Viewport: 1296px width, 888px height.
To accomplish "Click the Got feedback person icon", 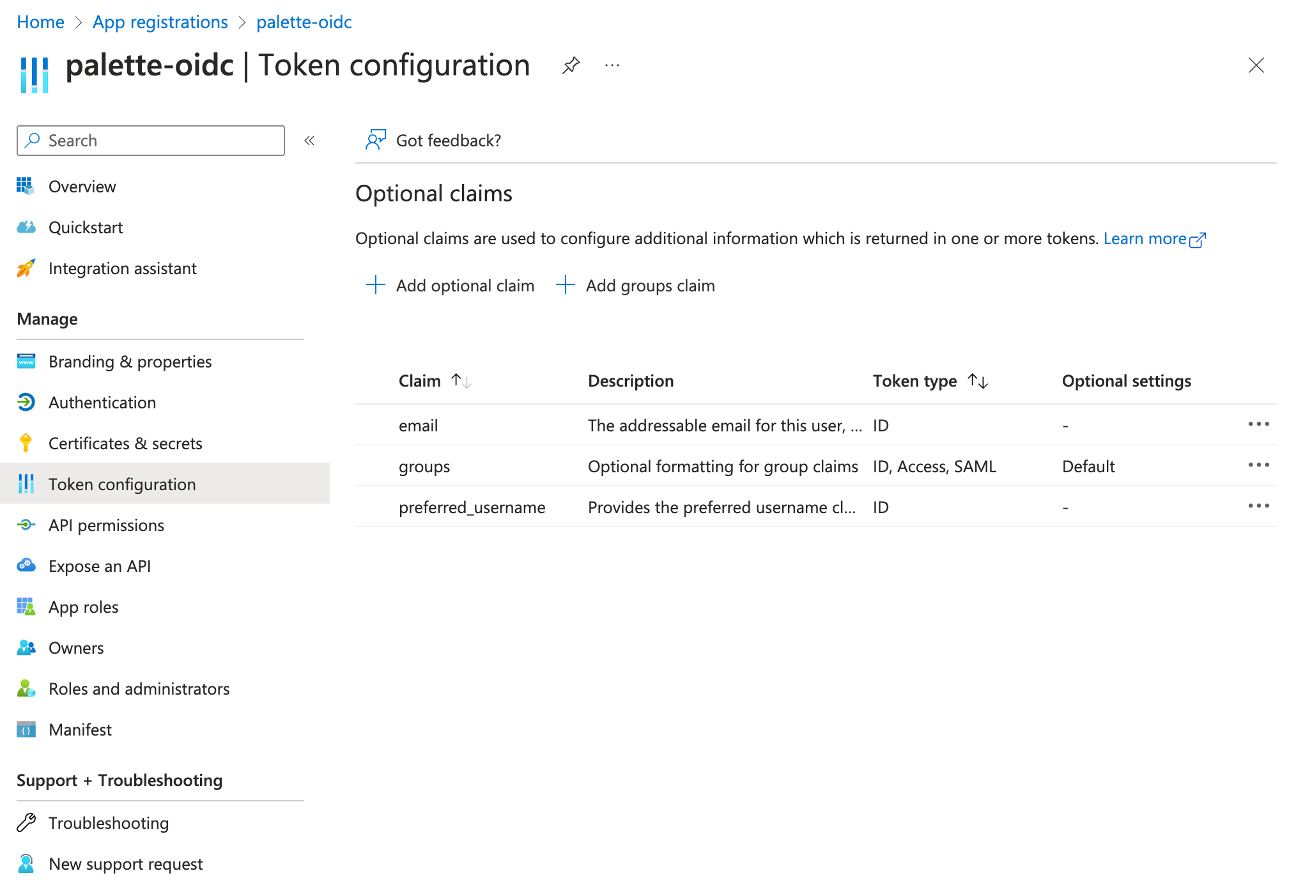I will (375, 140).
